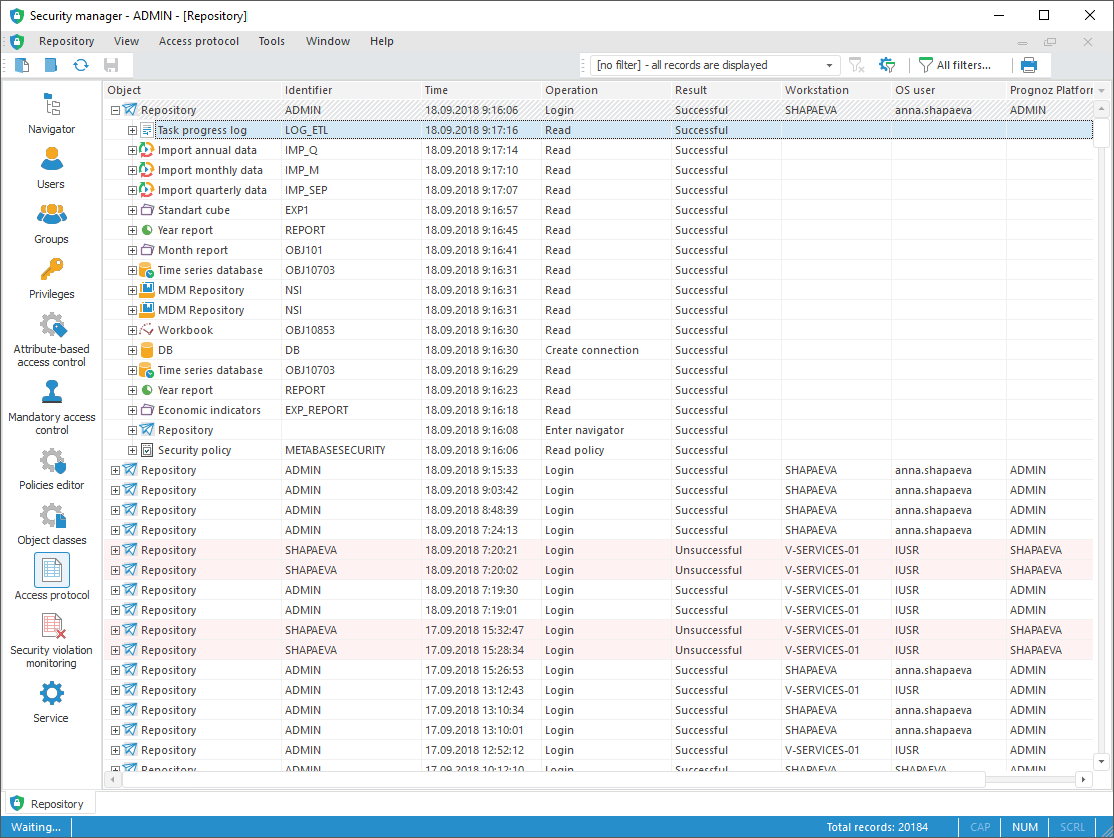Click the Print icon in toolbar

pyautogui.click(x=1029, y=65)
